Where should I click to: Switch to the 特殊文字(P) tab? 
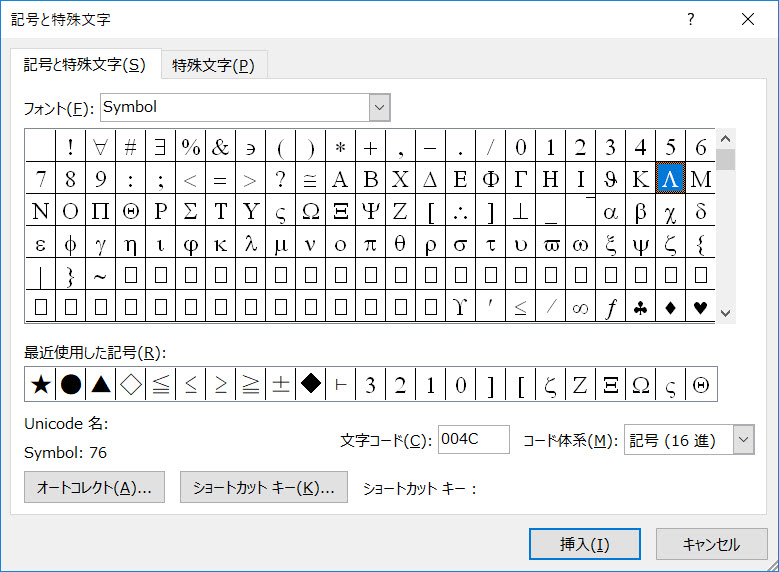213,66
